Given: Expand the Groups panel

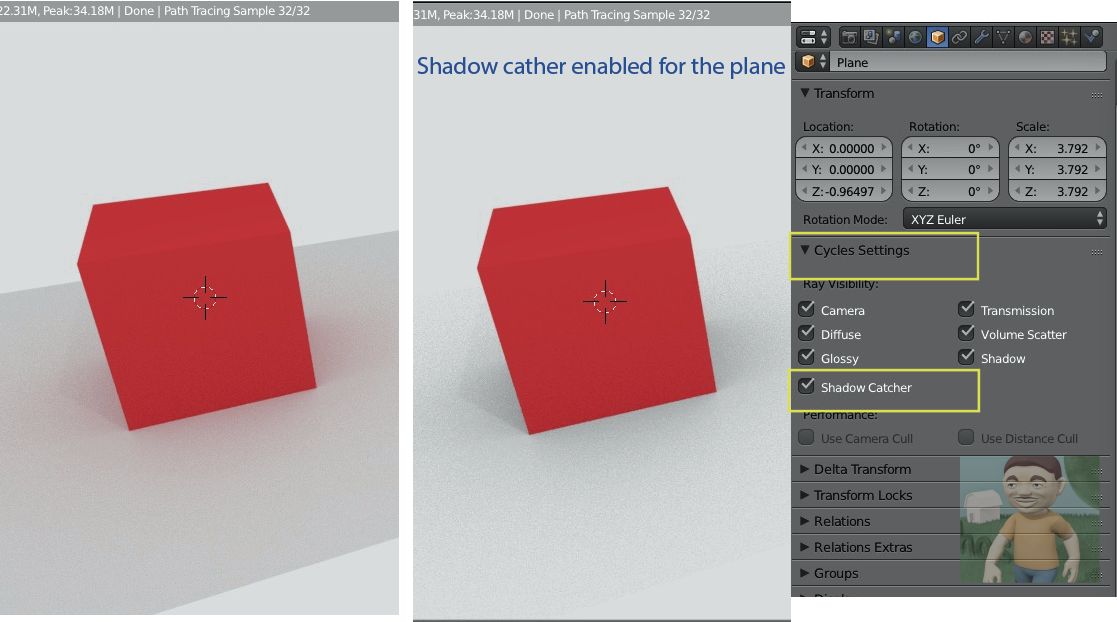Looking at the screenshot, I should (804, 573).
